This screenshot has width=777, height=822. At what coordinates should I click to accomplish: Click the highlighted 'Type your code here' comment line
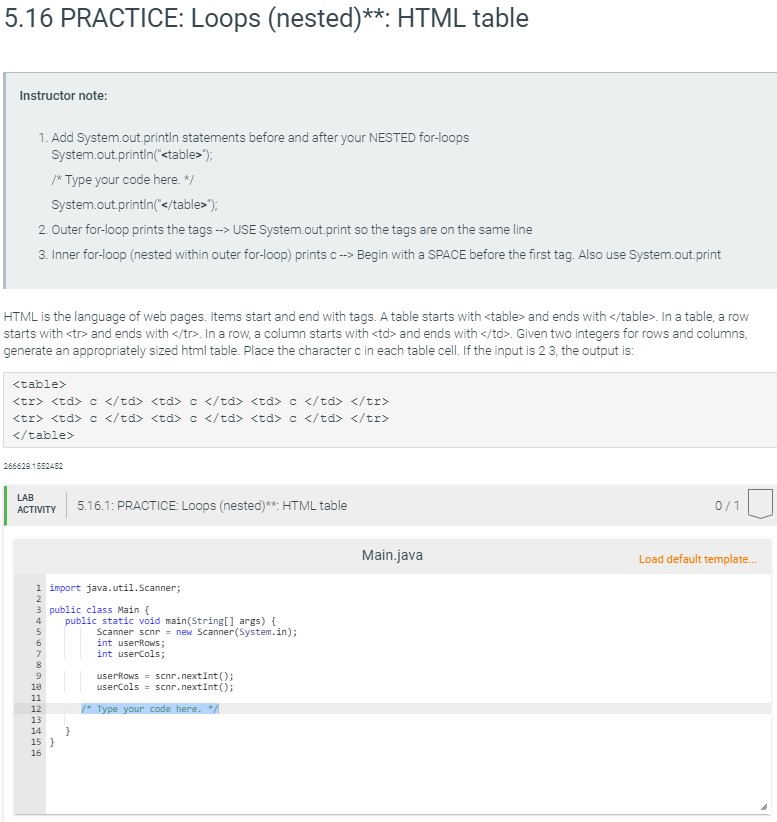click(x=150, y=709)
